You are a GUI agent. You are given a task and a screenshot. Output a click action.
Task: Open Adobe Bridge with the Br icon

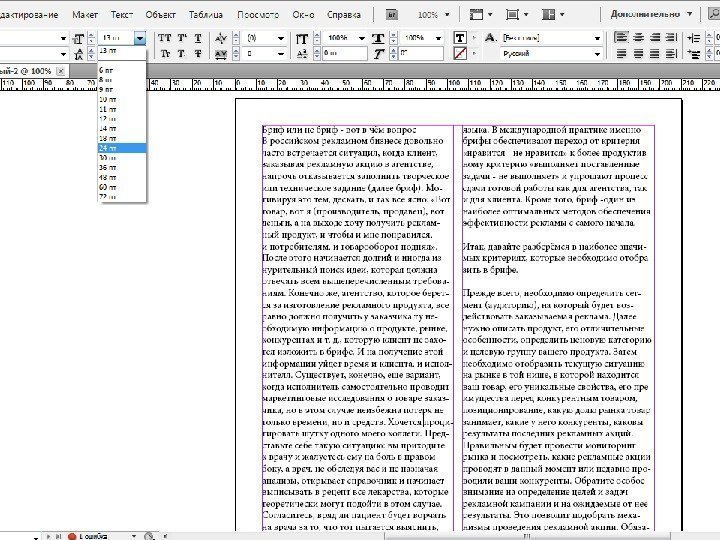pyautogui.click(x=392, y=14)
